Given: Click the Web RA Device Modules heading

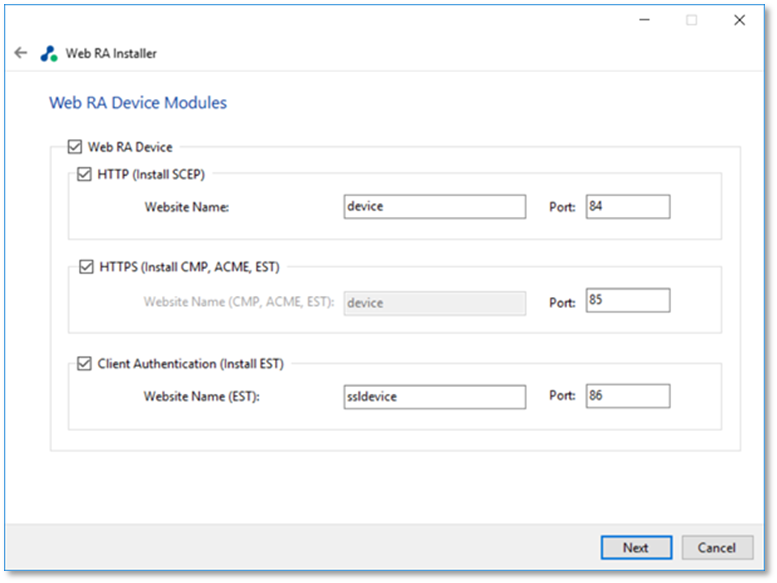Looking at the screenshot, I should (x=138, y=103).
